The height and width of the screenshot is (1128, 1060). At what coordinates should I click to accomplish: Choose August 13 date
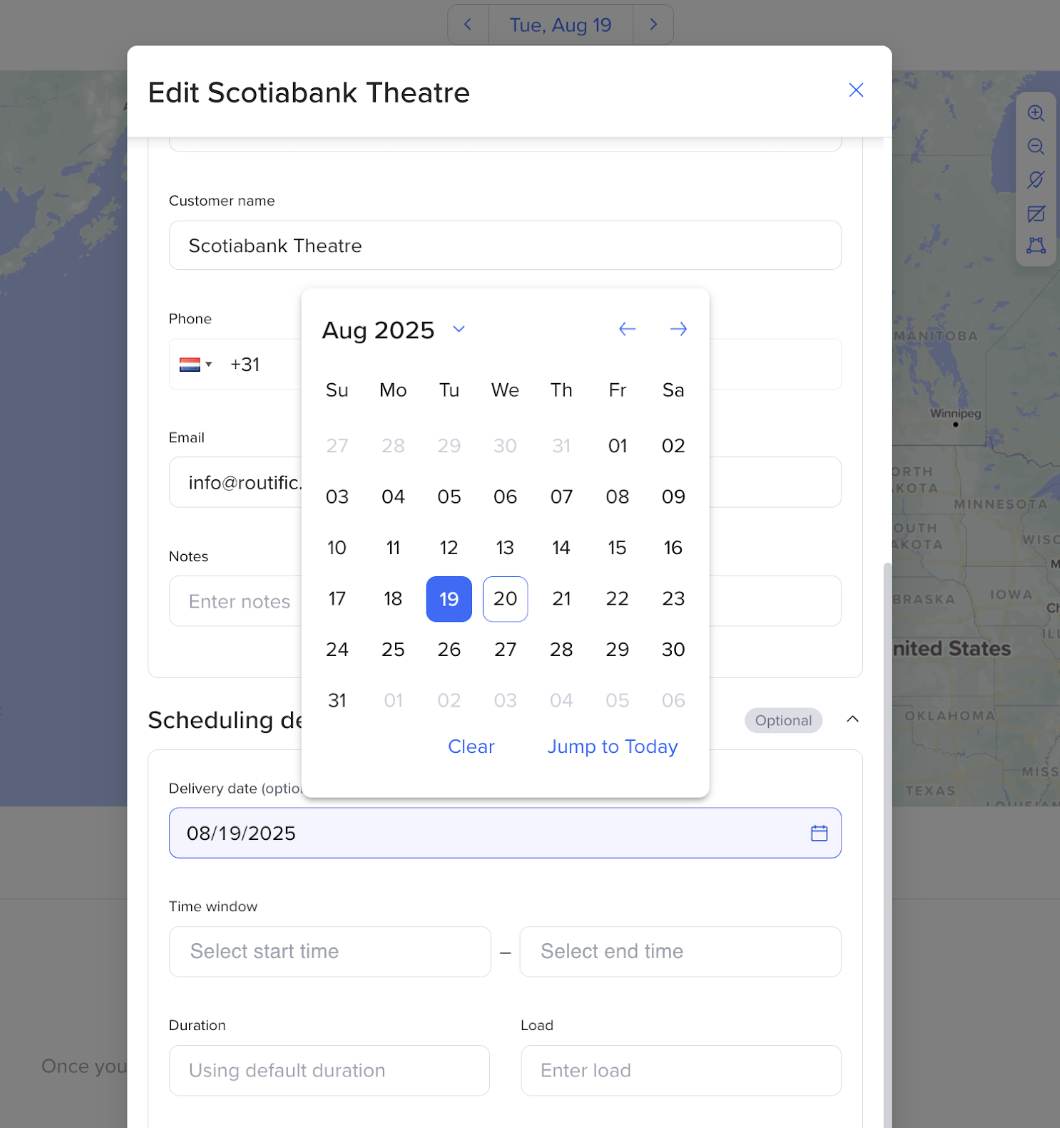coord(505,548)
